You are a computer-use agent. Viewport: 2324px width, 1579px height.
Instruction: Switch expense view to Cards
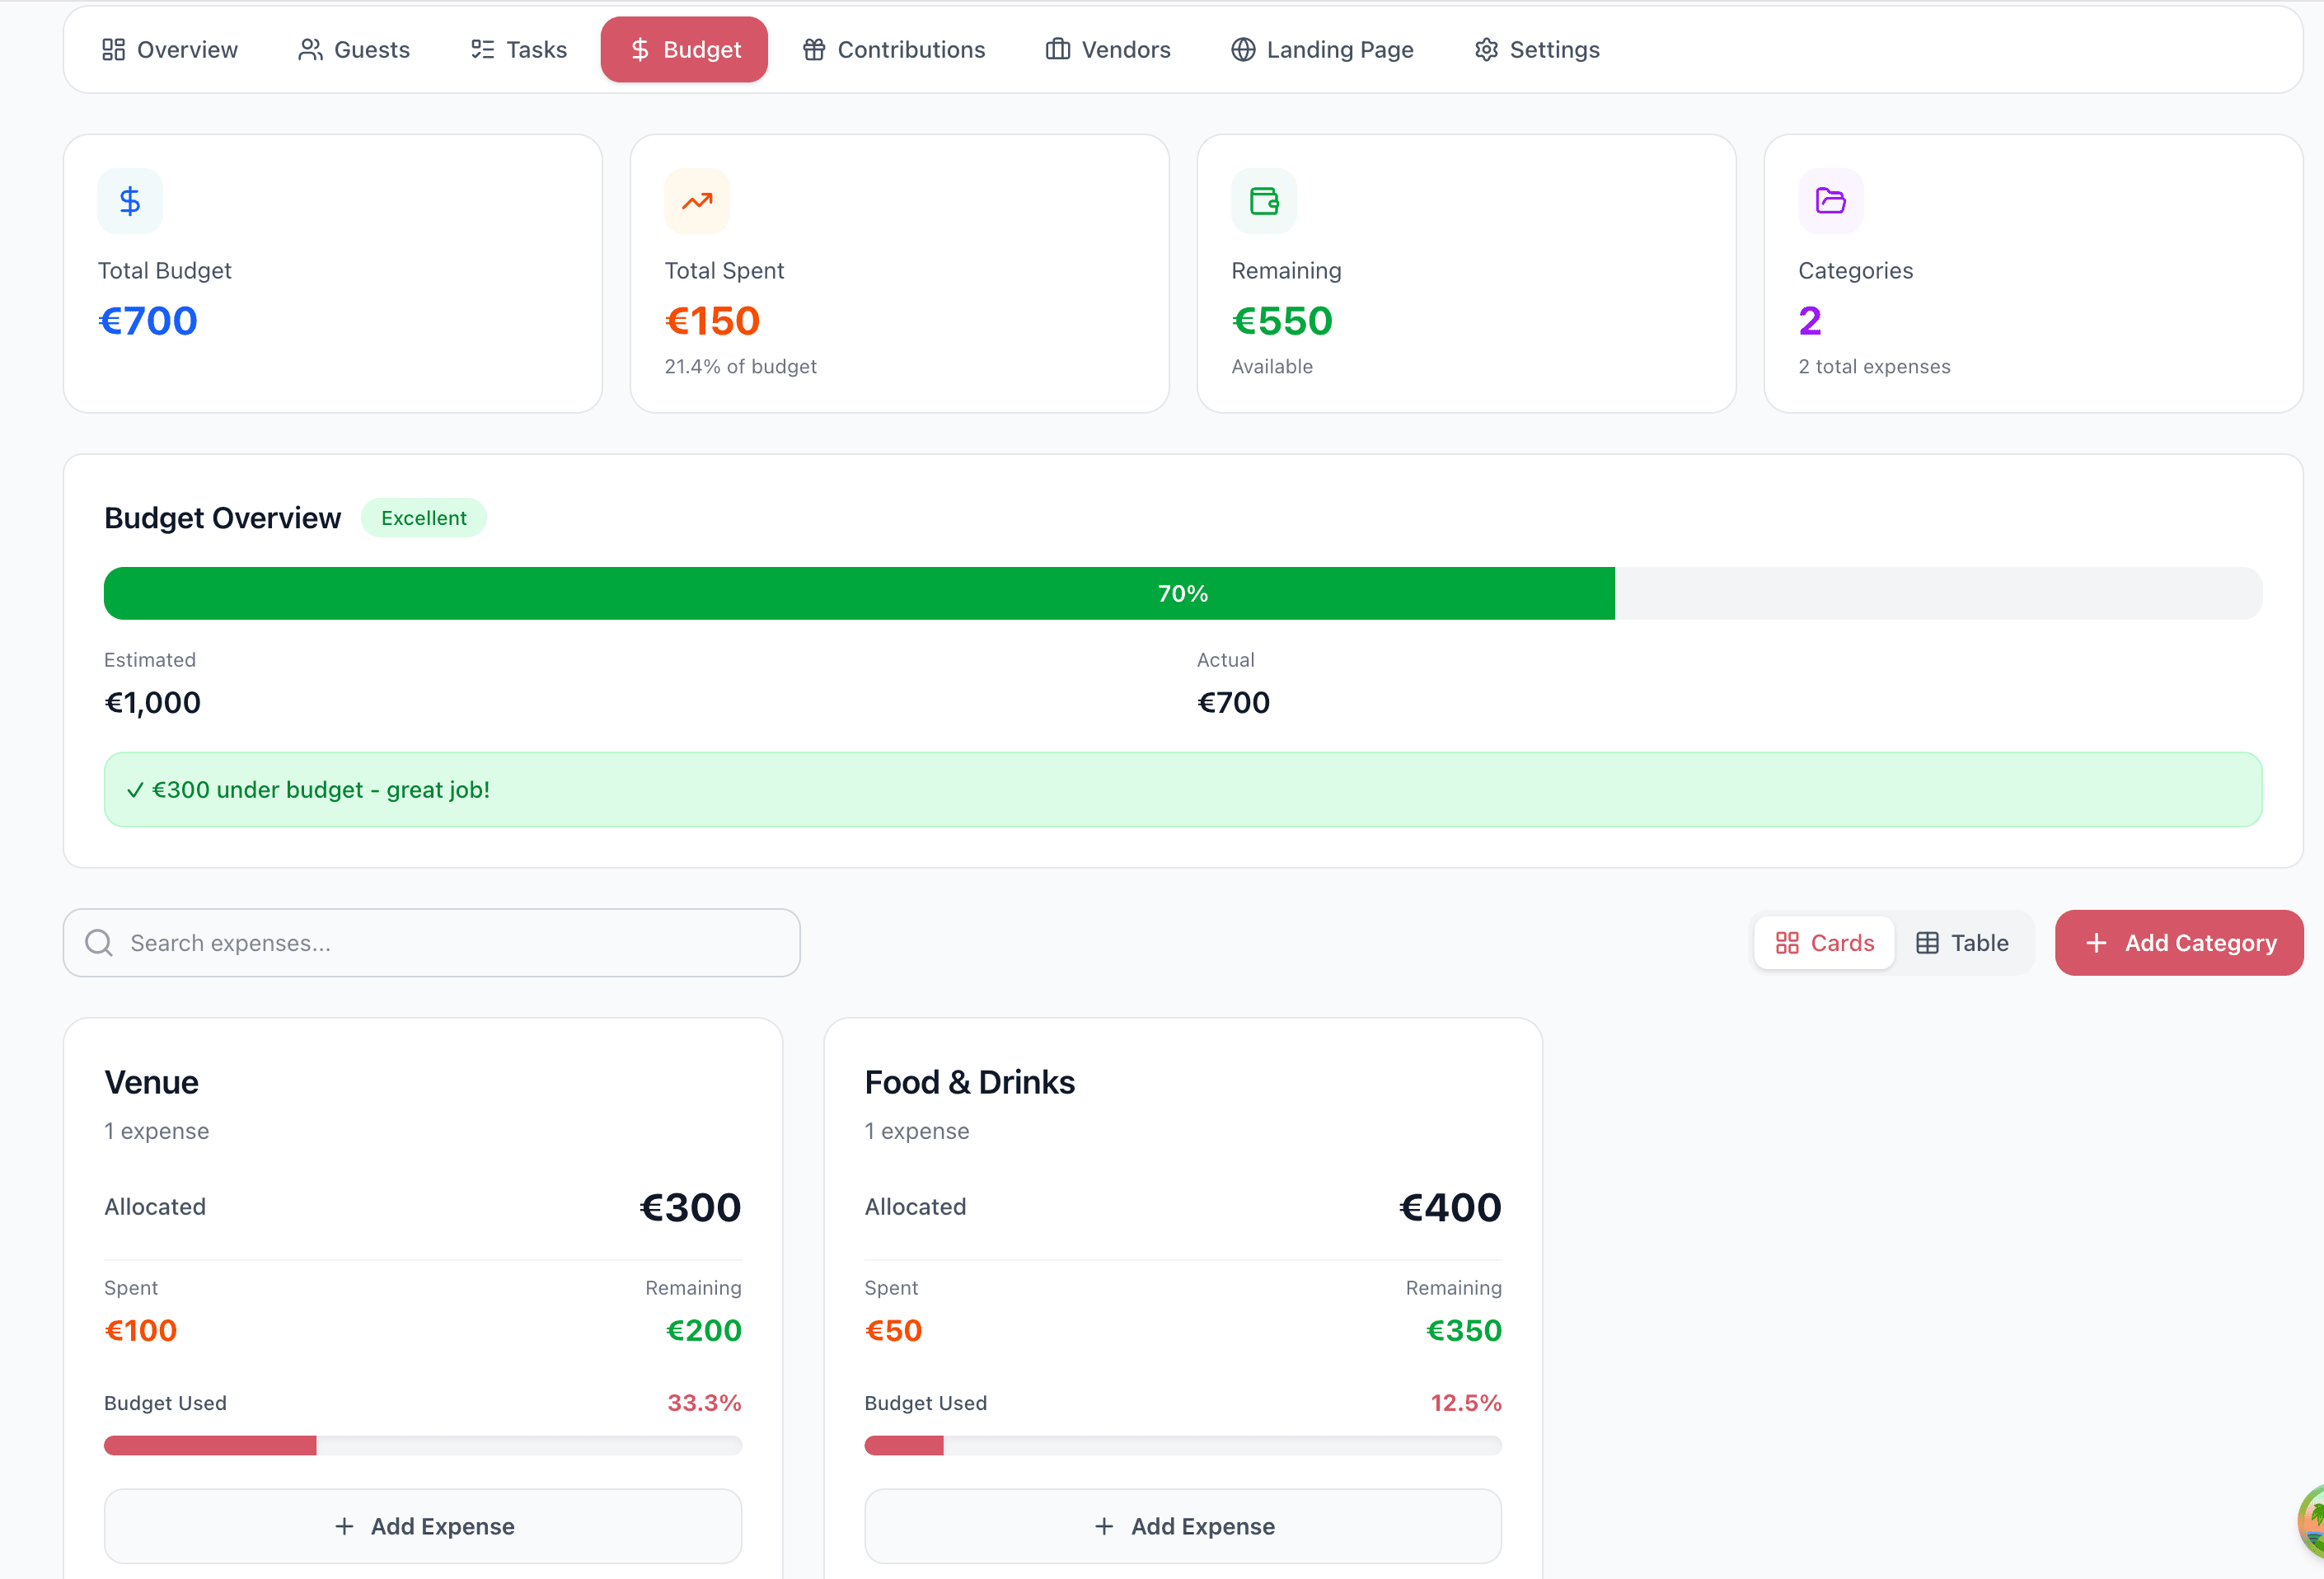coord(1824,942)
